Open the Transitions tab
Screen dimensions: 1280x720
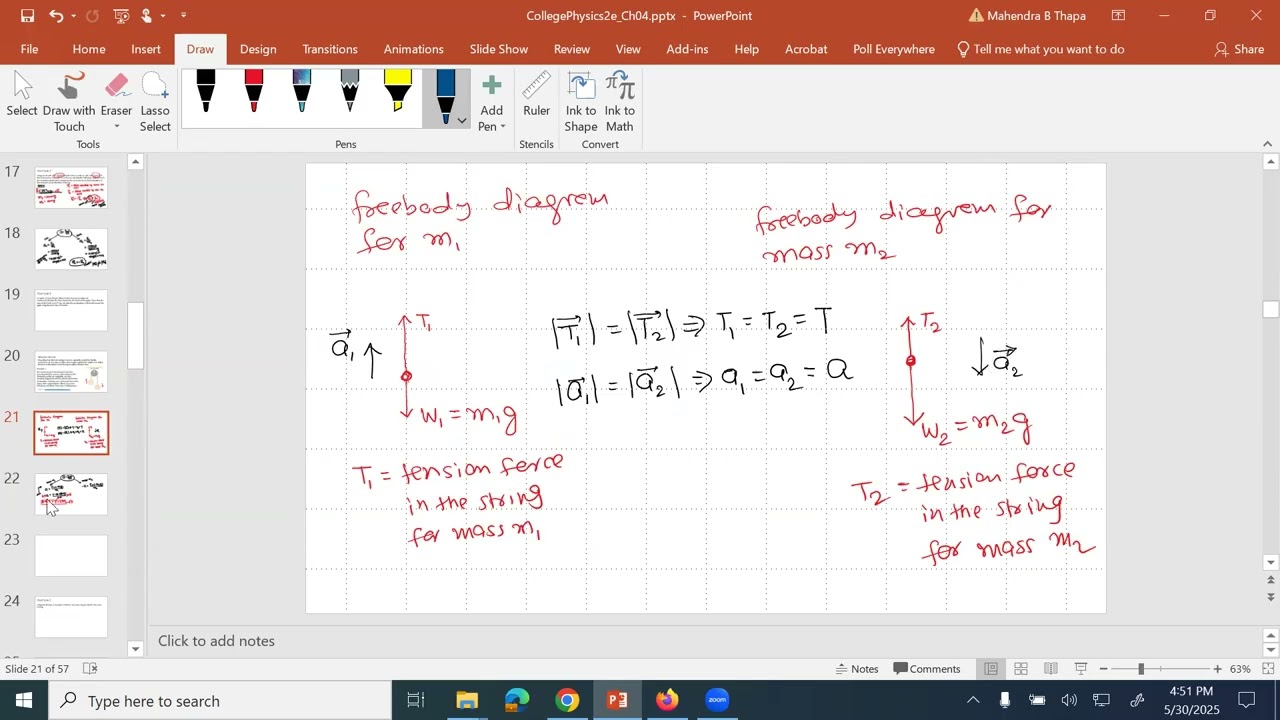coord(330,49)
